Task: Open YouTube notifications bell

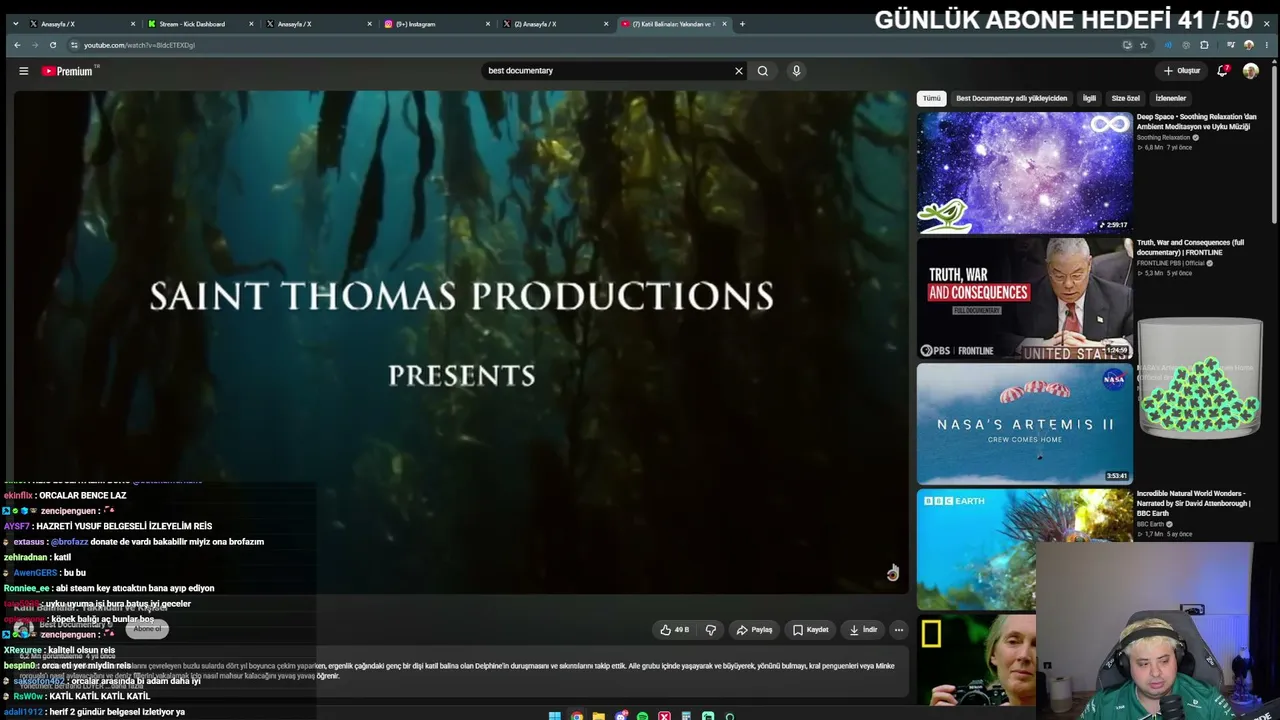Action: point(1222,71)
